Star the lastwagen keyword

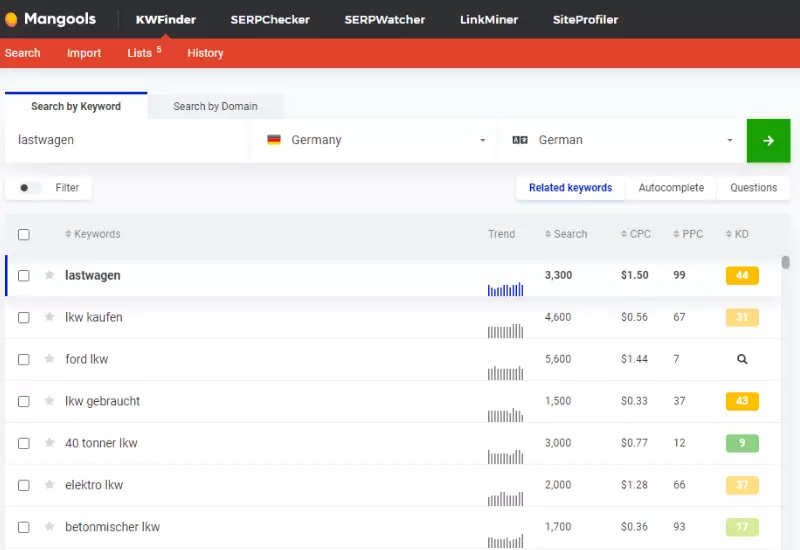click(x=49, y=275)
